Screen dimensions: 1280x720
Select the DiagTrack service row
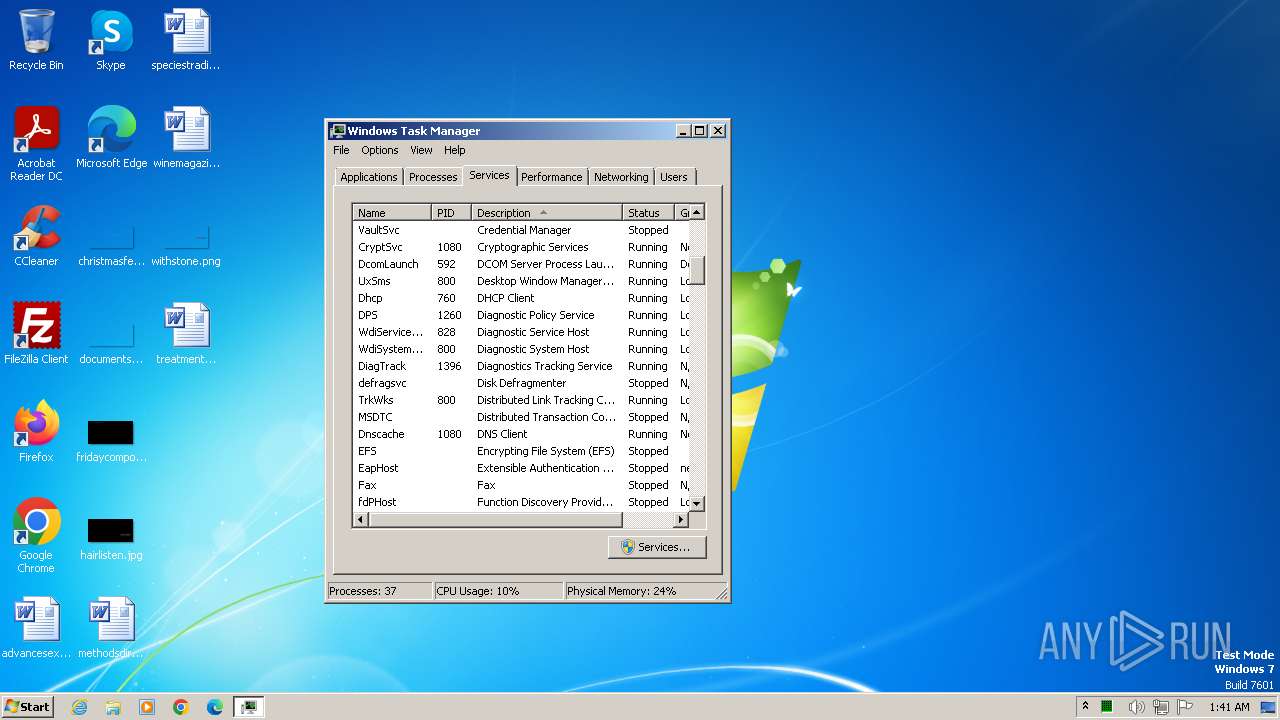click(x=521, y=366)
